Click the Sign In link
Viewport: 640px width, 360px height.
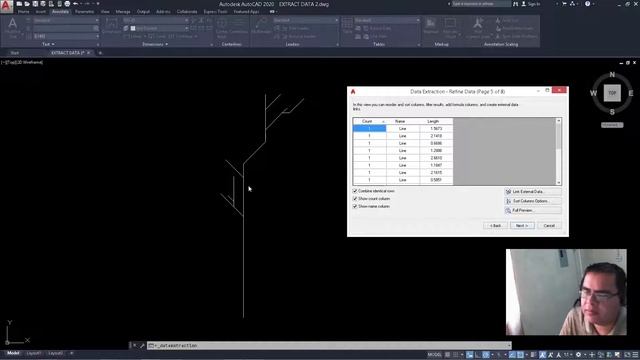534,4
